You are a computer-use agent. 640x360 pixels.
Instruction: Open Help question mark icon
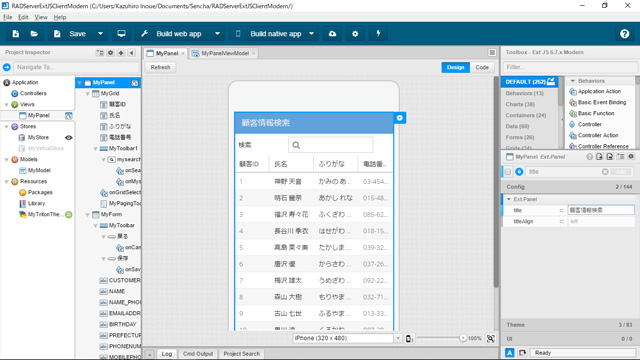[x=624, y=34]
